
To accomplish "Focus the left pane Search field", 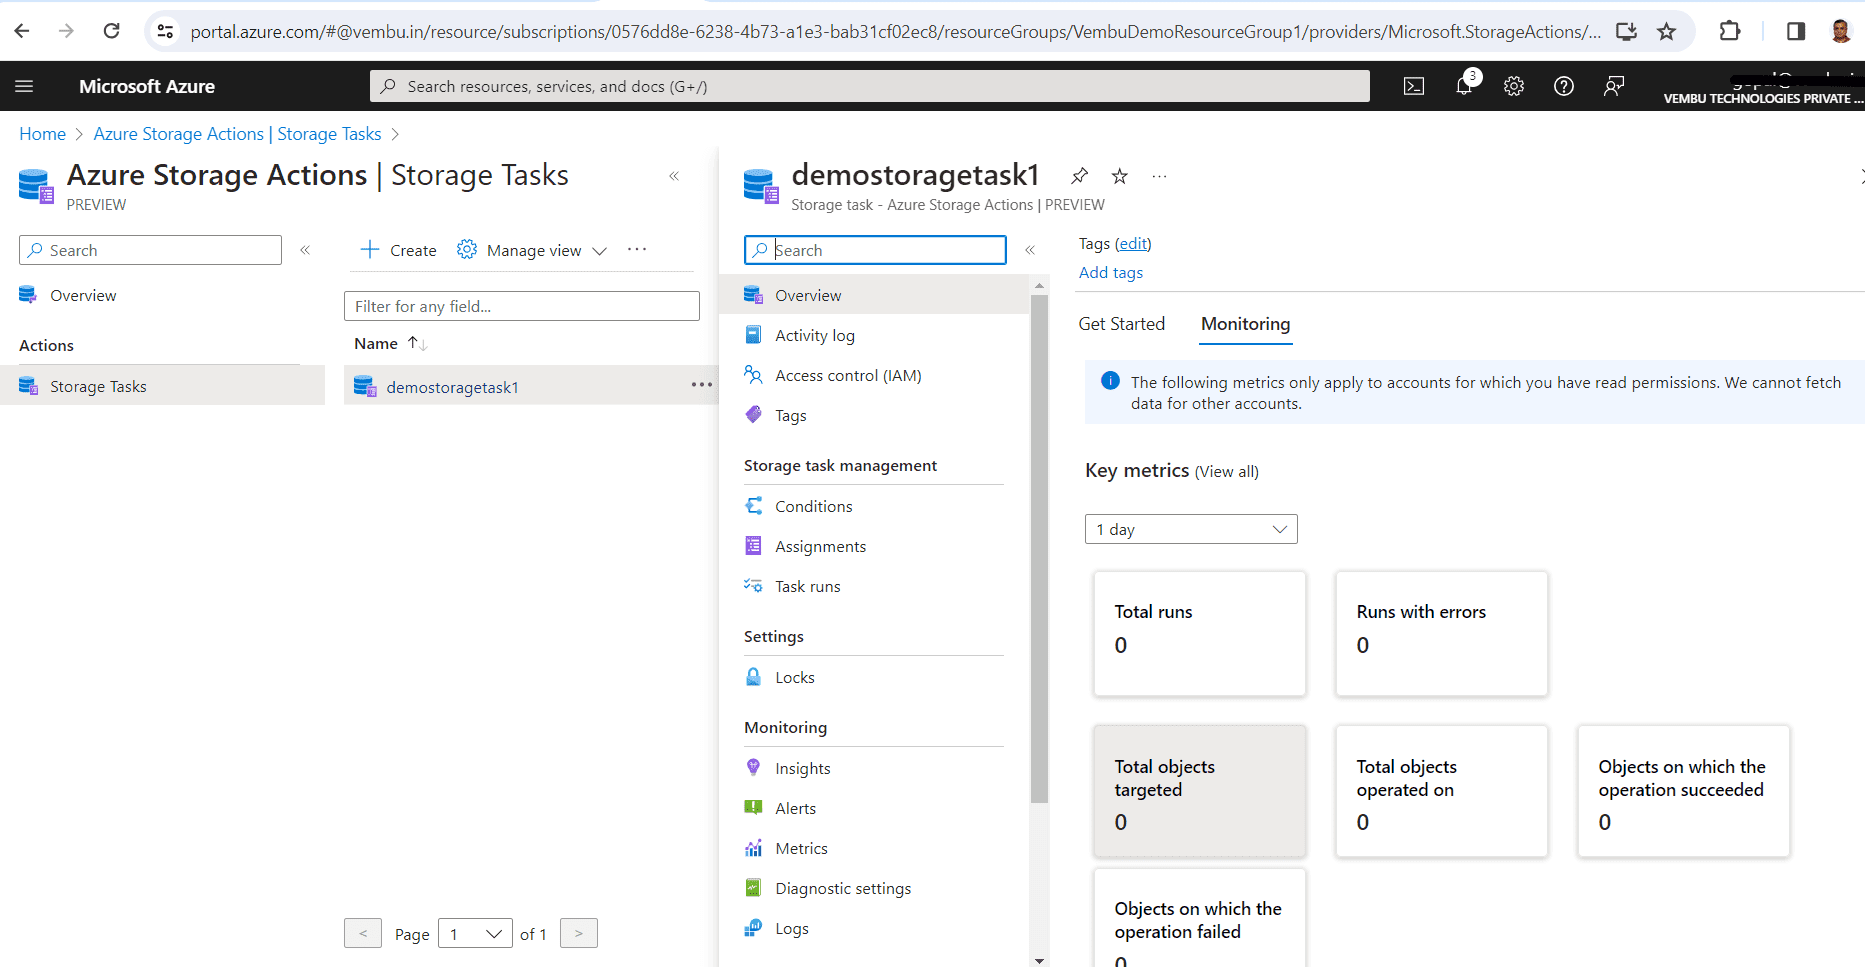I will pyautogui.click(x=150, y=250).
